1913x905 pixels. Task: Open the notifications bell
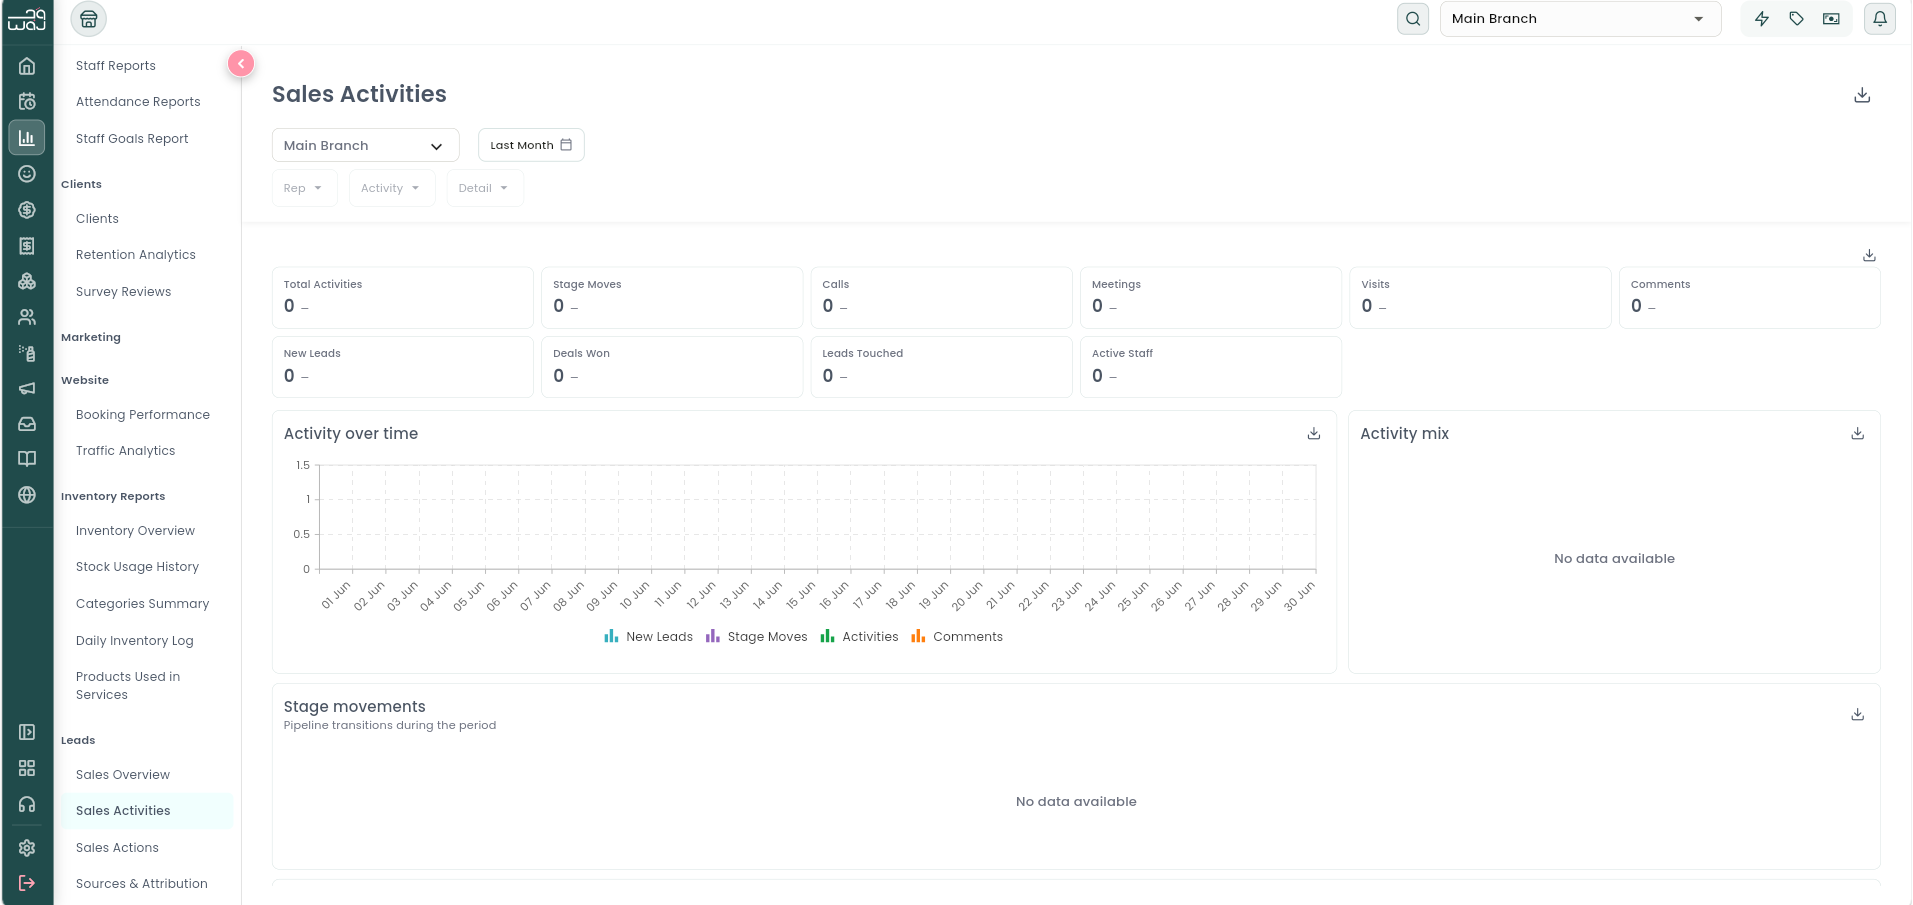(1879, 19)
